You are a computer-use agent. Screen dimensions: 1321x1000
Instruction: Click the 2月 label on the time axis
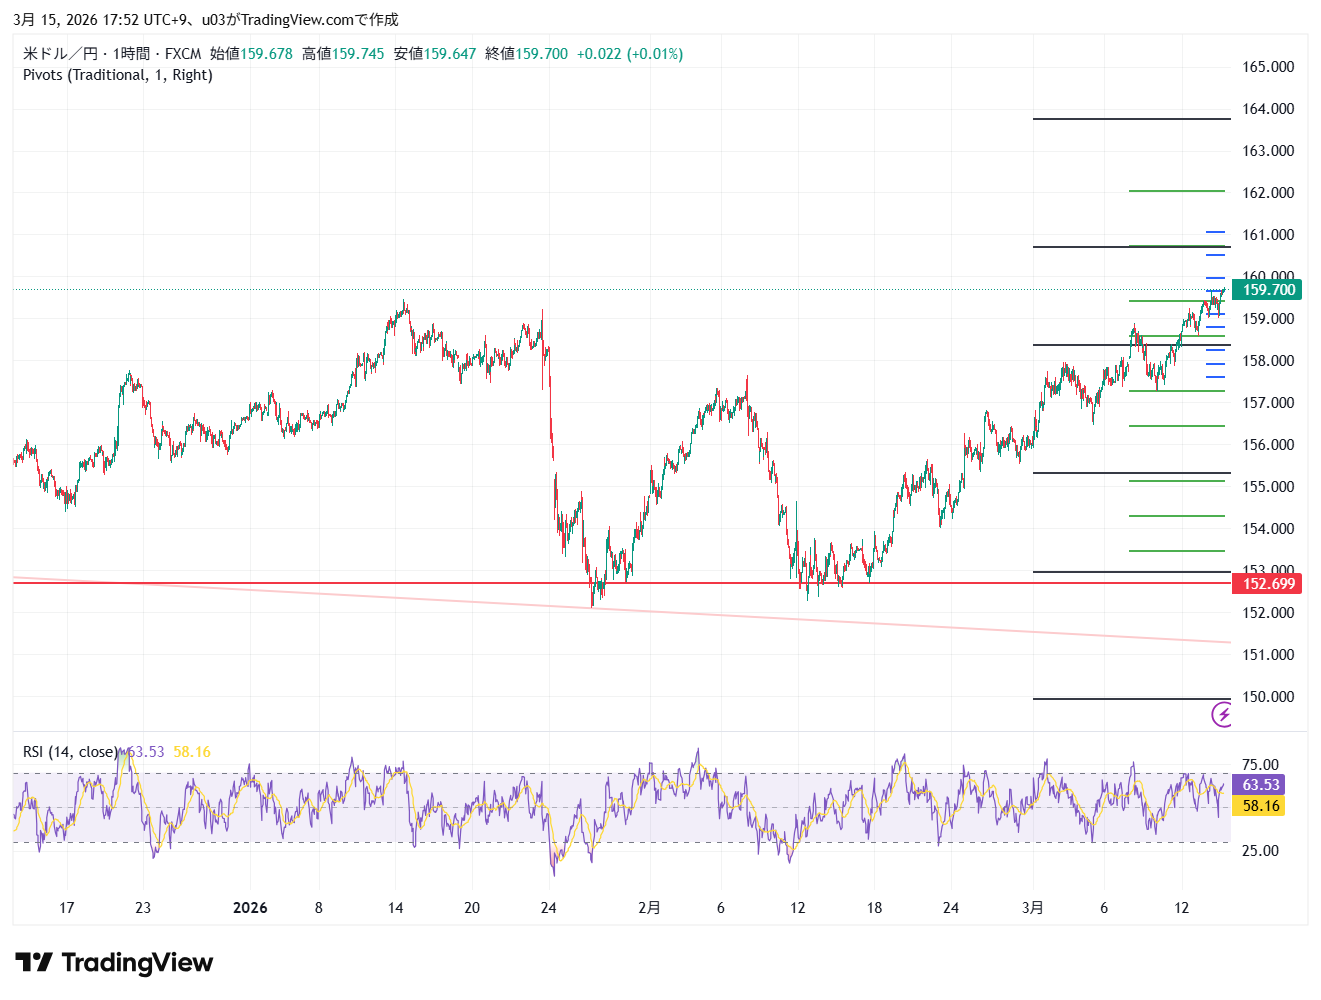coord(649,908)
